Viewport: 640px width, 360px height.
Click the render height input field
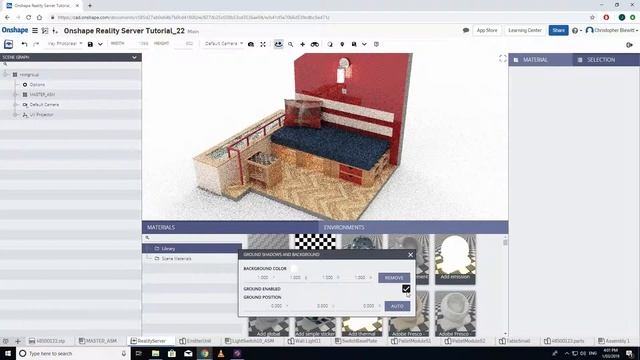coord(183,44)
